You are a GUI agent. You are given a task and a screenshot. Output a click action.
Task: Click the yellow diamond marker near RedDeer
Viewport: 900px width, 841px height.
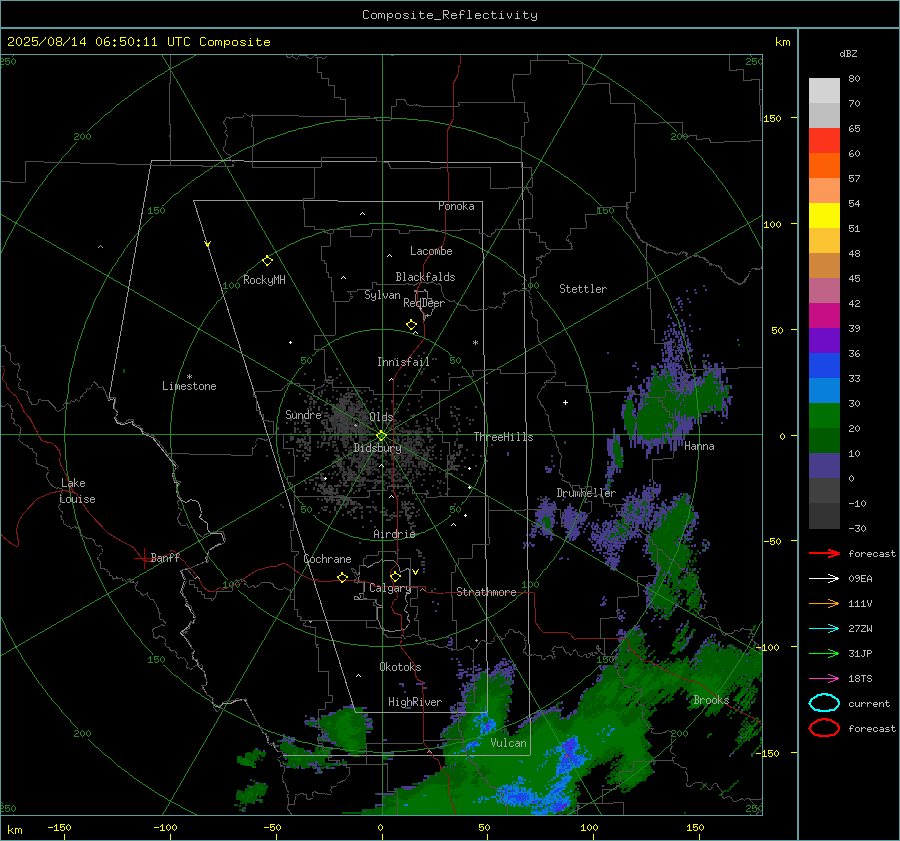(411, 325)
